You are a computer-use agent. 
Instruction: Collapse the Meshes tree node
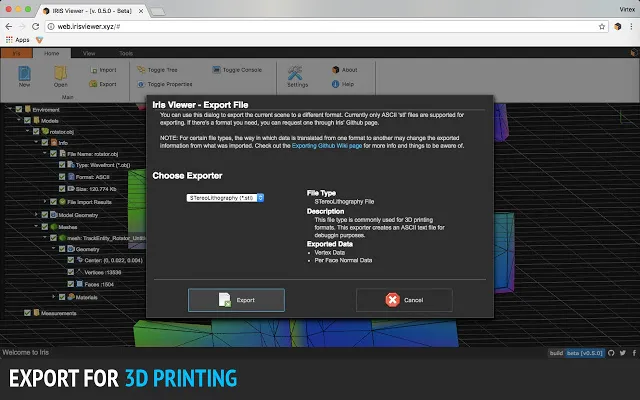(x=36, y=226)
